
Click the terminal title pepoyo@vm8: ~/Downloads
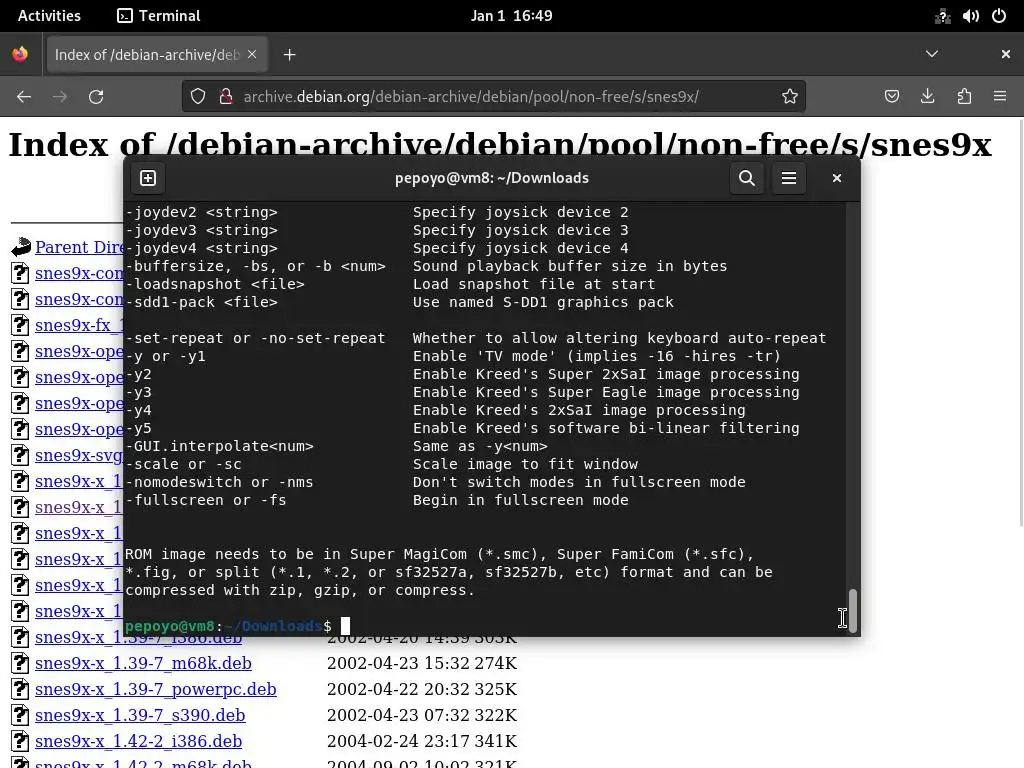click(492, 178)
